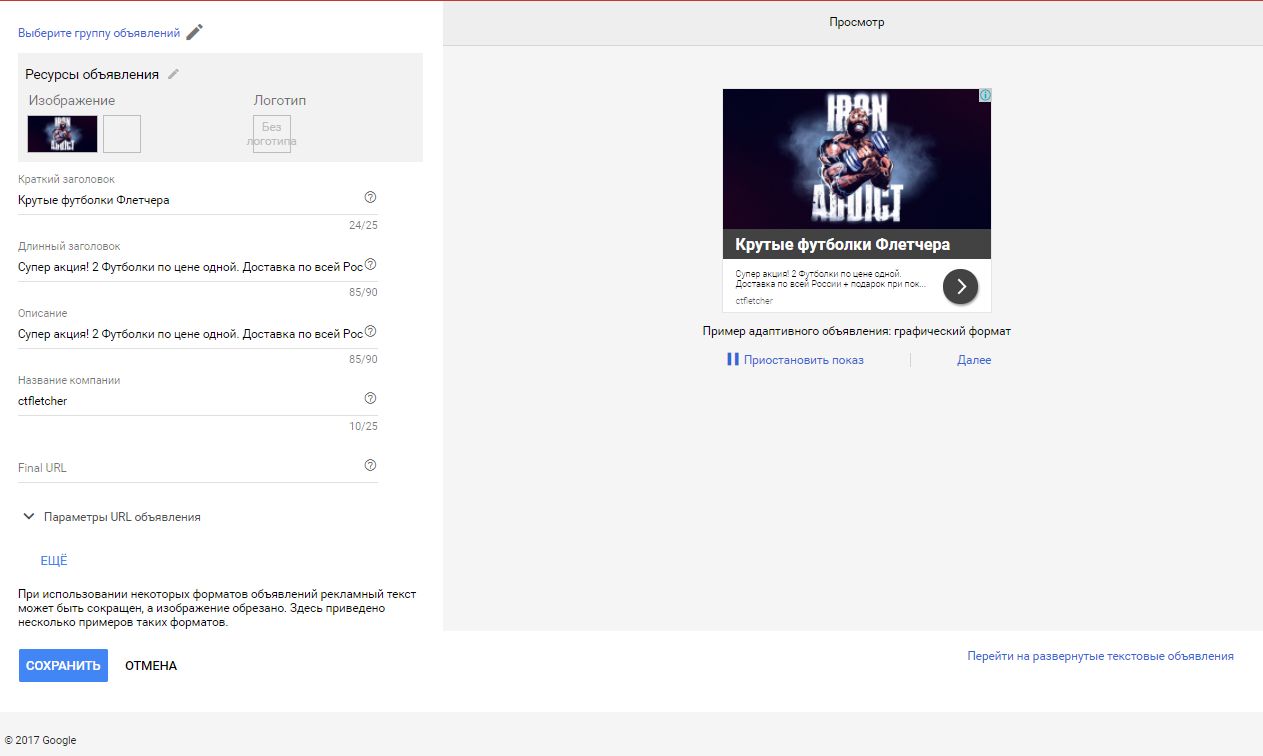Image resolution: width=1263 pixels, height=756 pixels.
Task: Click preview headline 'Крутые футболки Флетчера'
Action: tap(842, 245)
